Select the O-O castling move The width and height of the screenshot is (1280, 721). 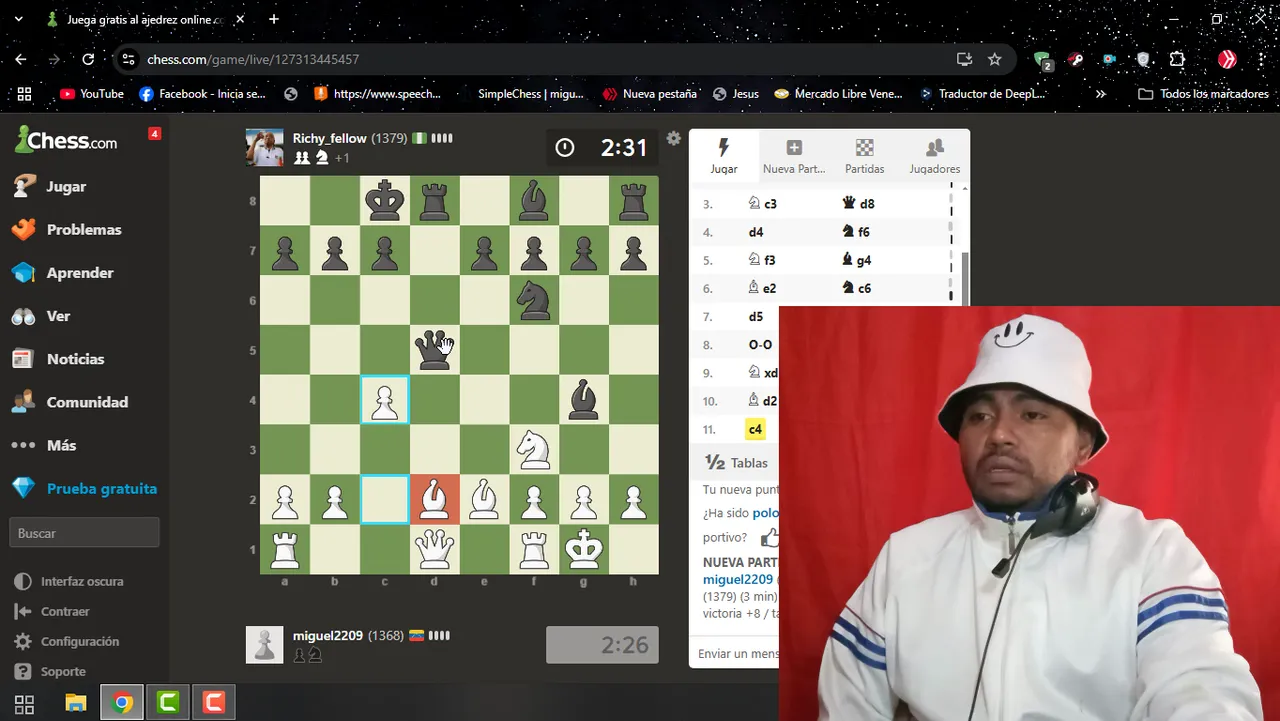click(760, 345)
